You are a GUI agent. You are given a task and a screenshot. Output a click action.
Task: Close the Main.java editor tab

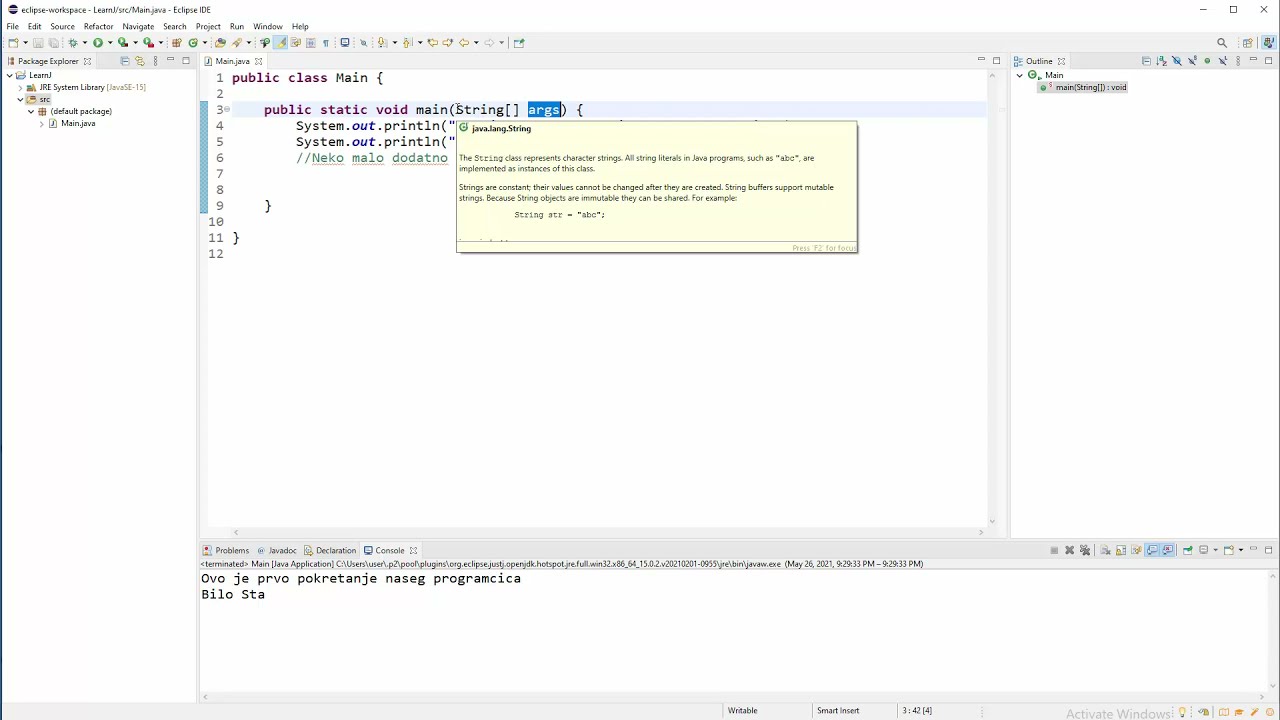258,61
